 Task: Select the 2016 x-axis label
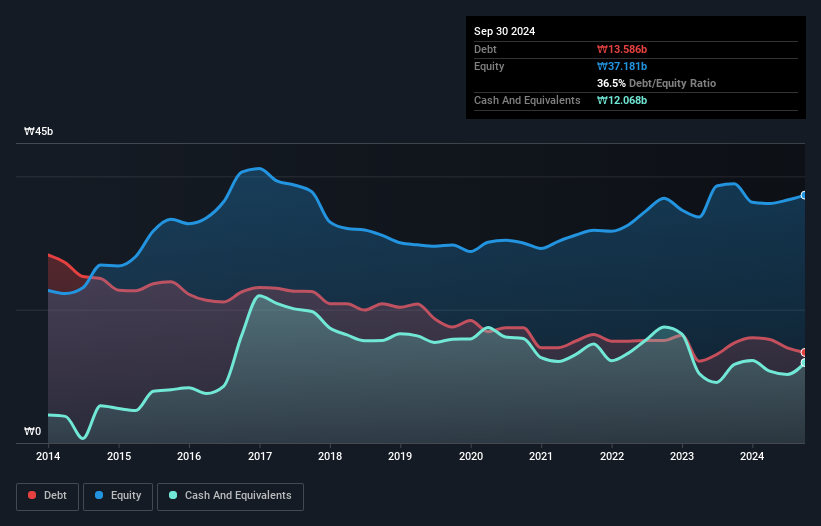189,456
